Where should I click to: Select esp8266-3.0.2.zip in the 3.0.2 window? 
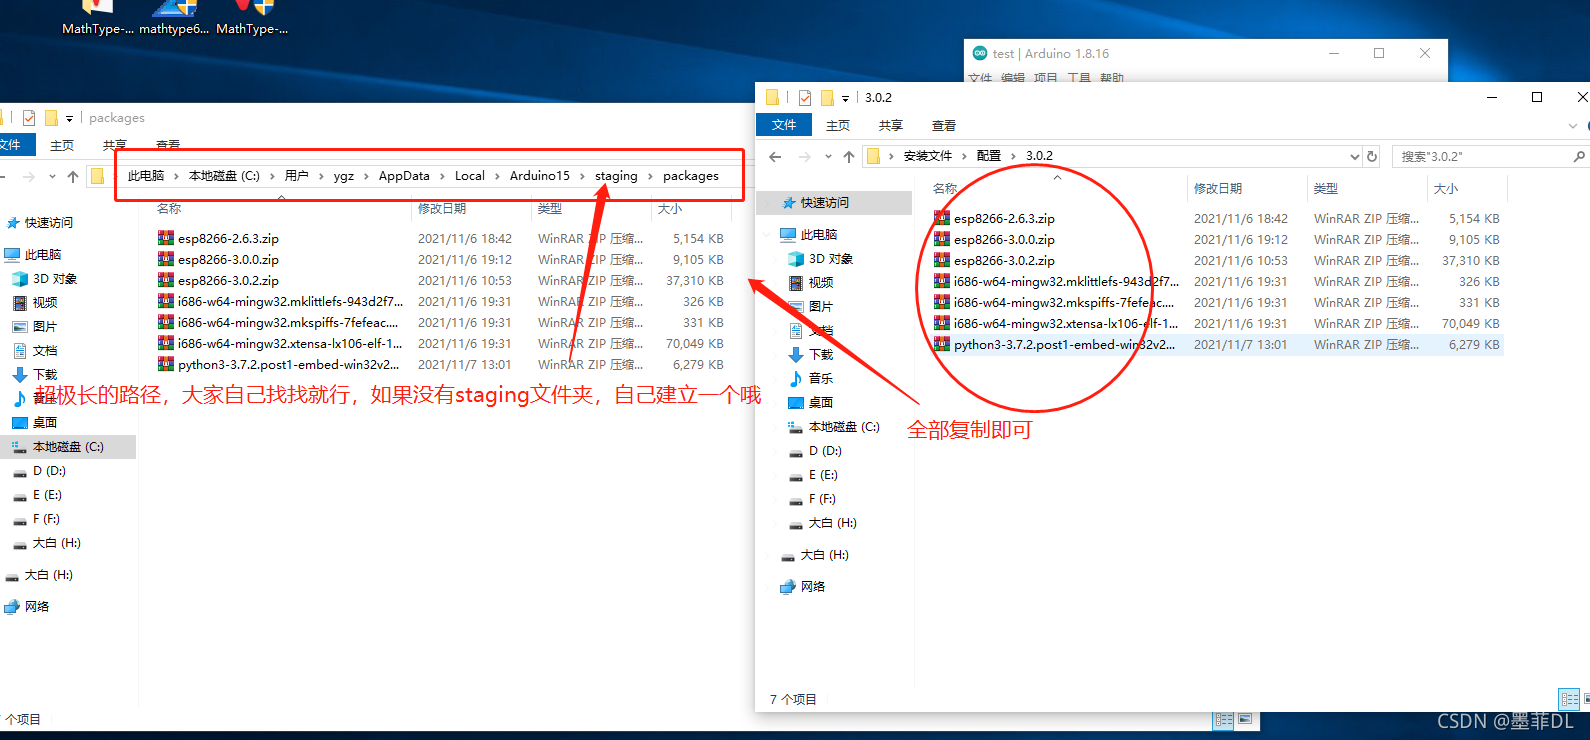[1004, 261]
